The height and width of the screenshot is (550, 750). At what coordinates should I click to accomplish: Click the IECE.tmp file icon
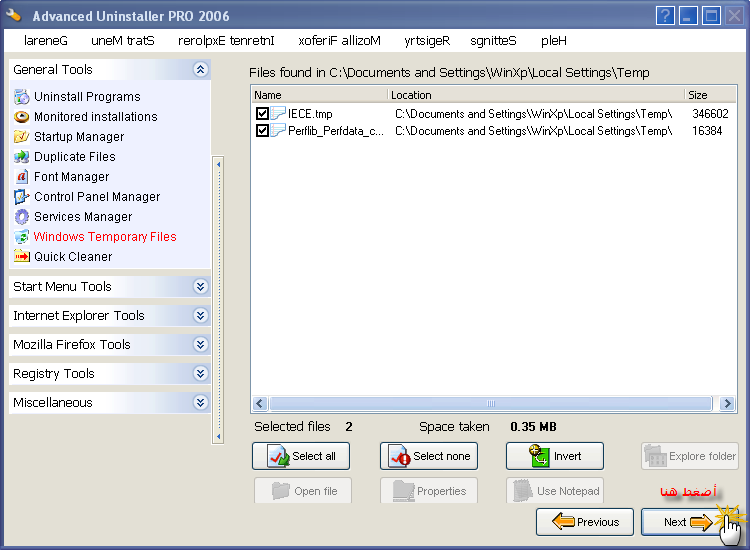[x=278, y=113]
